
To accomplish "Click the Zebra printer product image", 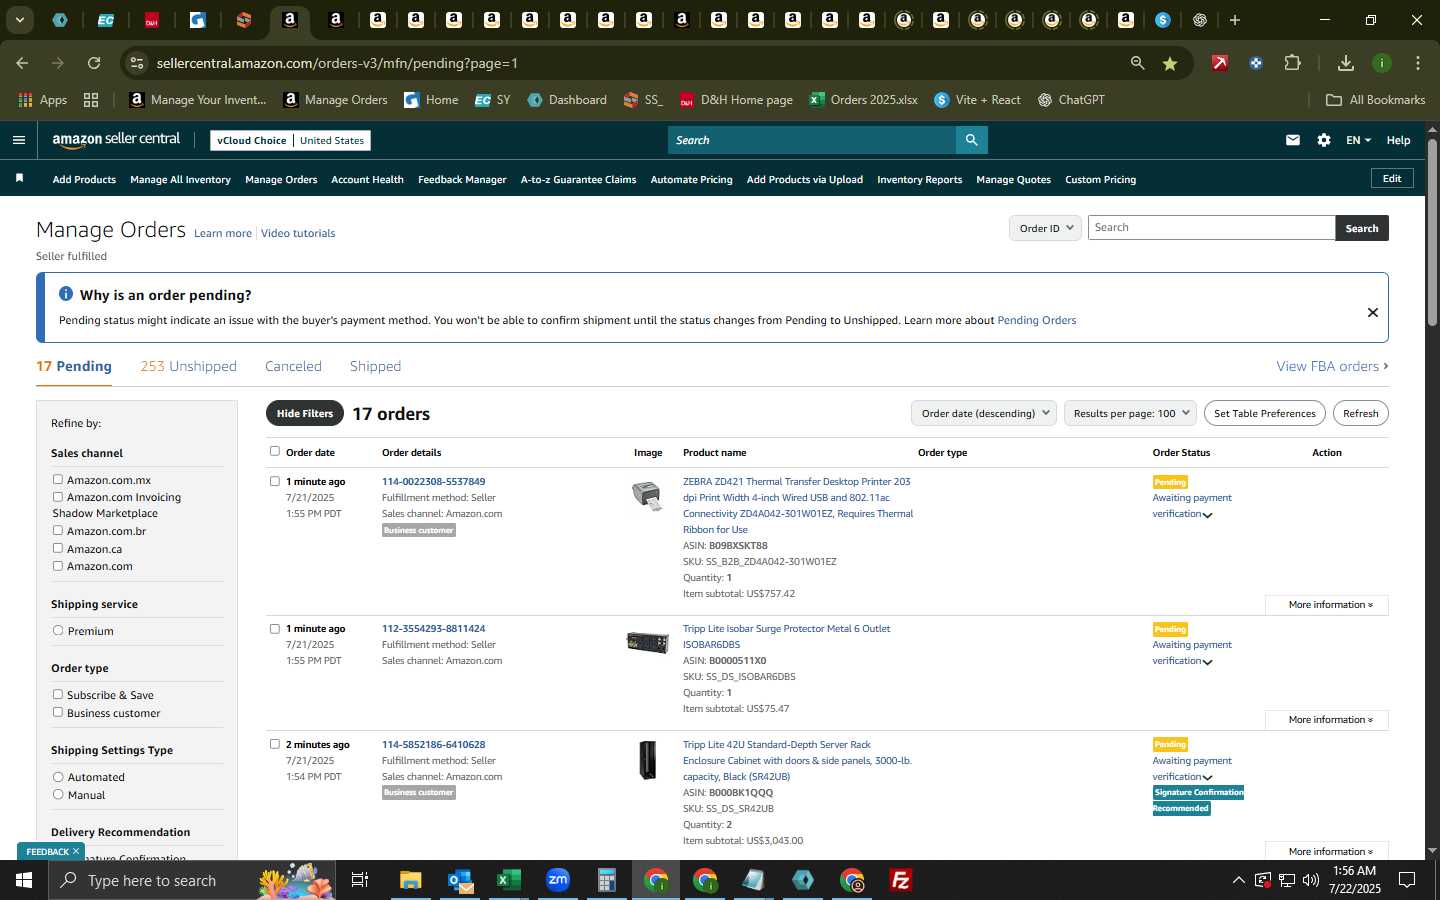I will [647, 495].
